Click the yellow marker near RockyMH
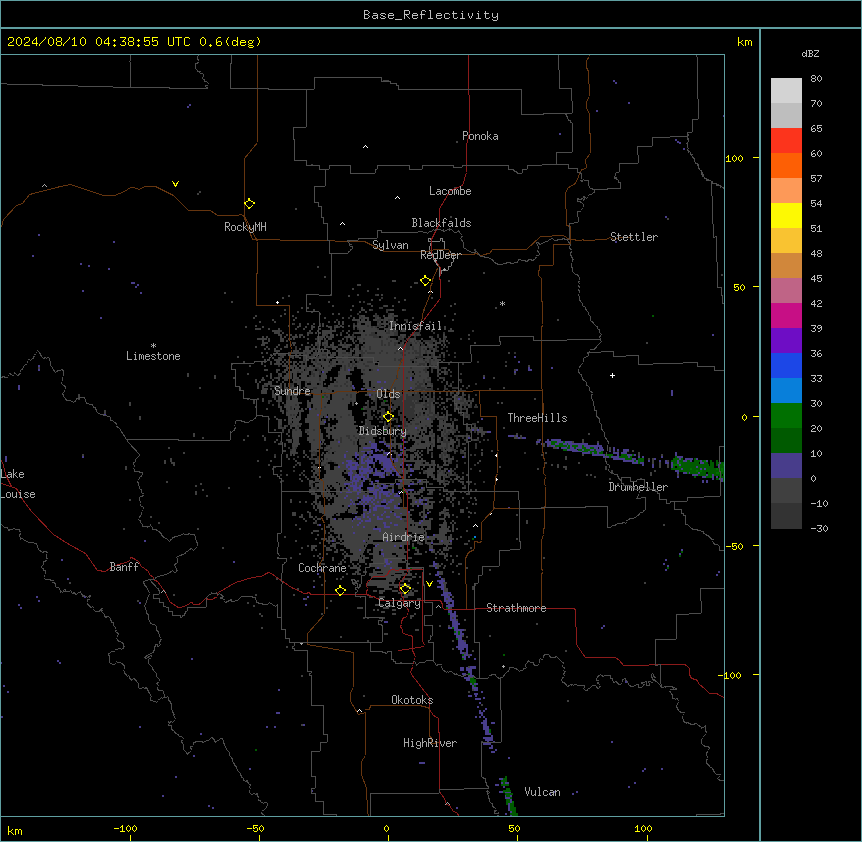The width and height of the screenshot is (862, 842). click(249, 203)
